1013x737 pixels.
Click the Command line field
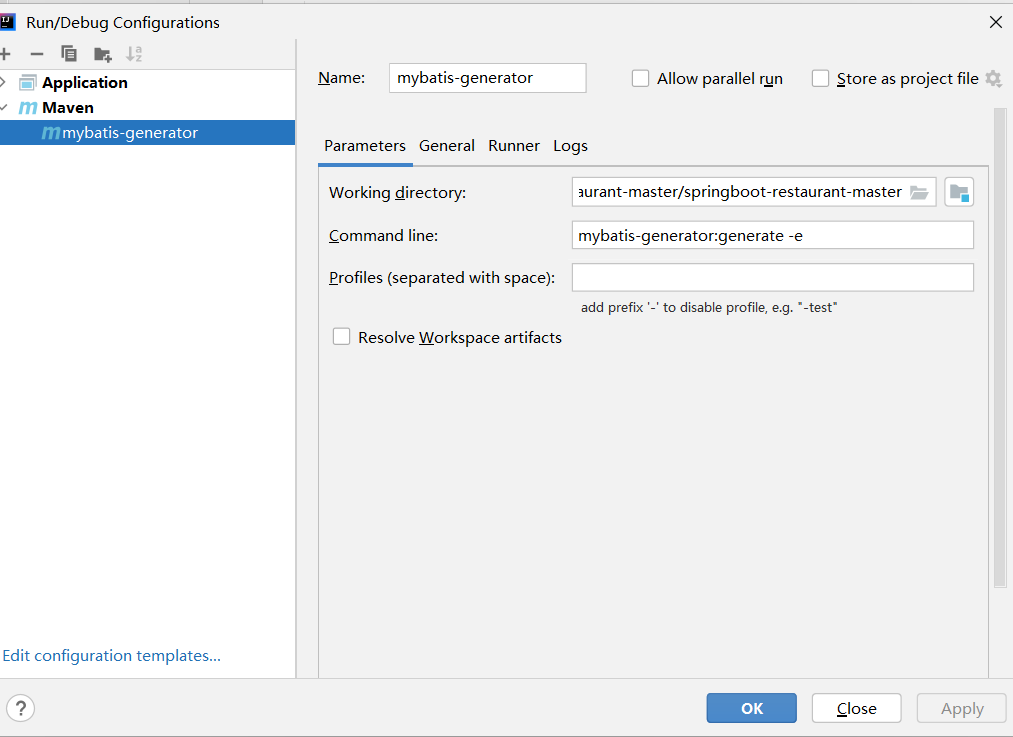click(x=773, y=235)
